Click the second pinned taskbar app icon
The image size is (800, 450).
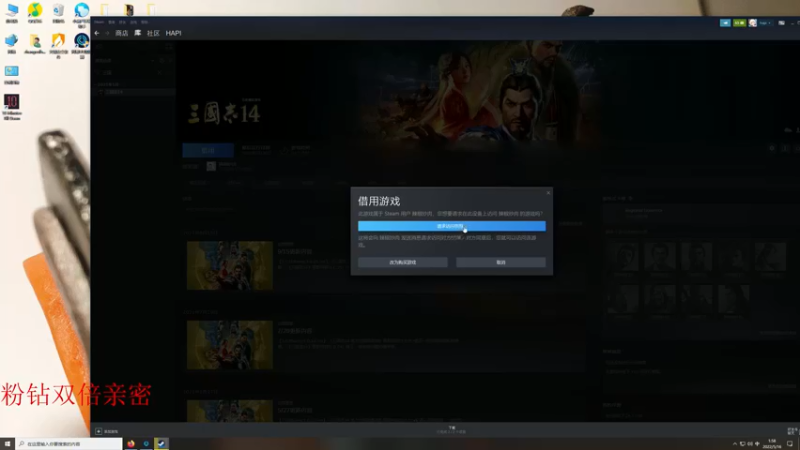pos(146,444)
